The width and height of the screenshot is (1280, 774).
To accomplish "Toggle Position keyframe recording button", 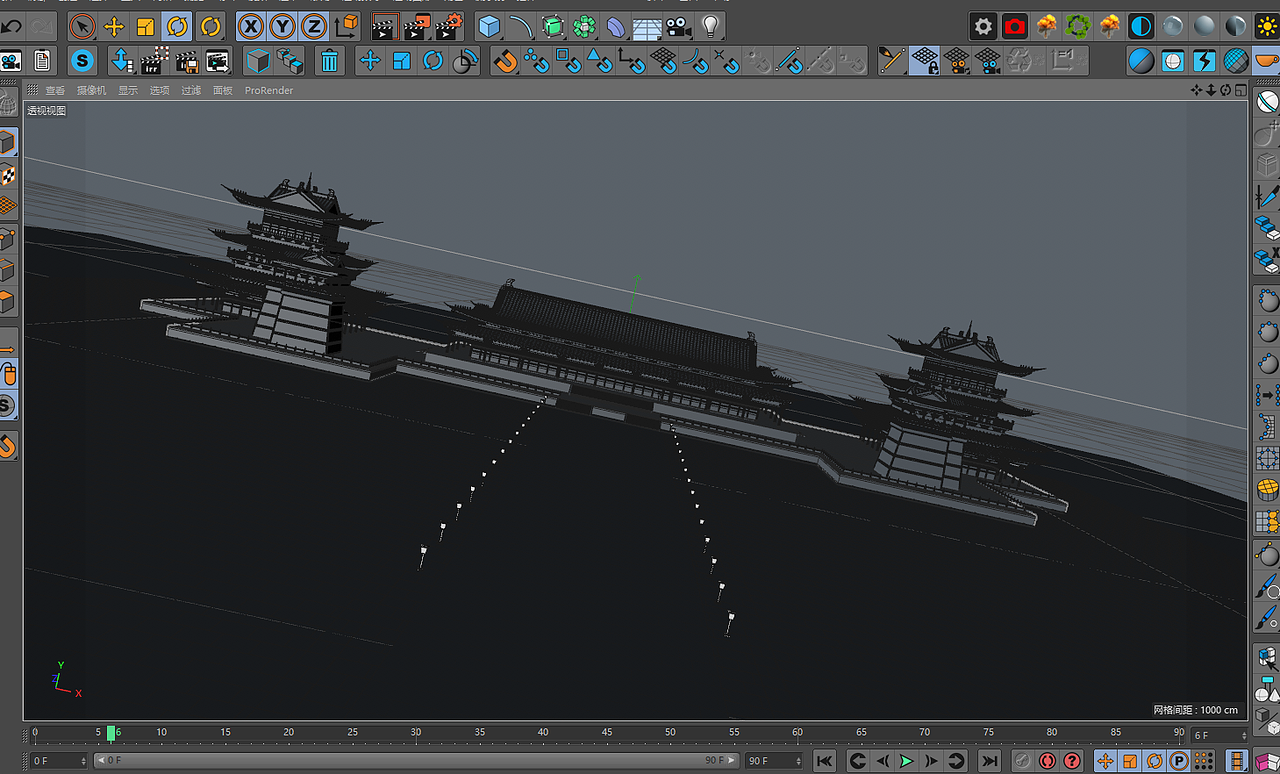I will click(1105, 761).
